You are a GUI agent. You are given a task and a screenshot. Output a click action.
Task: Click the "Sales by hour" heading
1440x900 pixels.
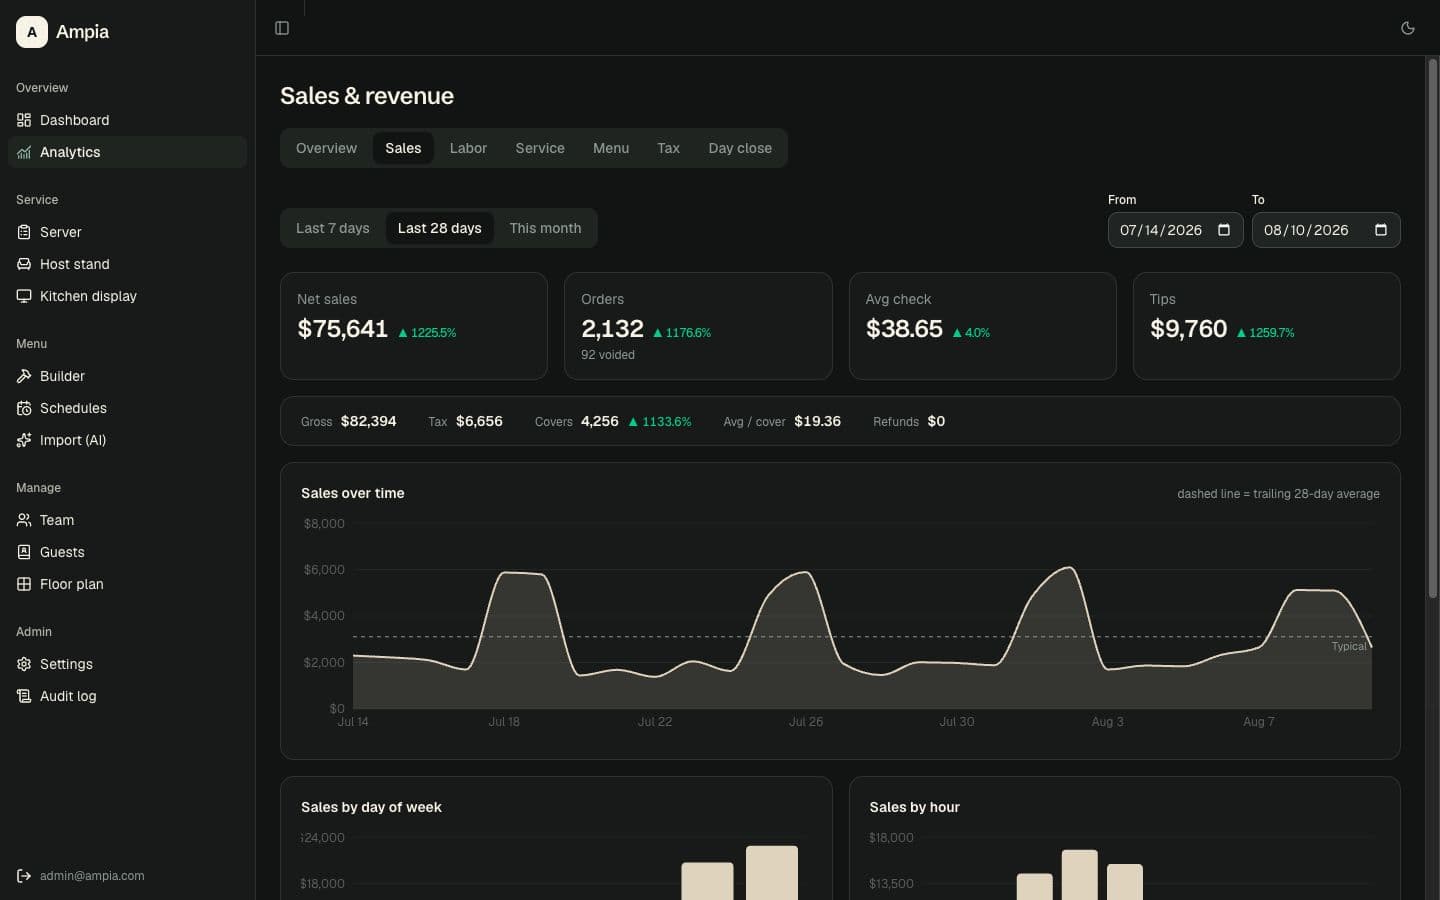[914, 807]
